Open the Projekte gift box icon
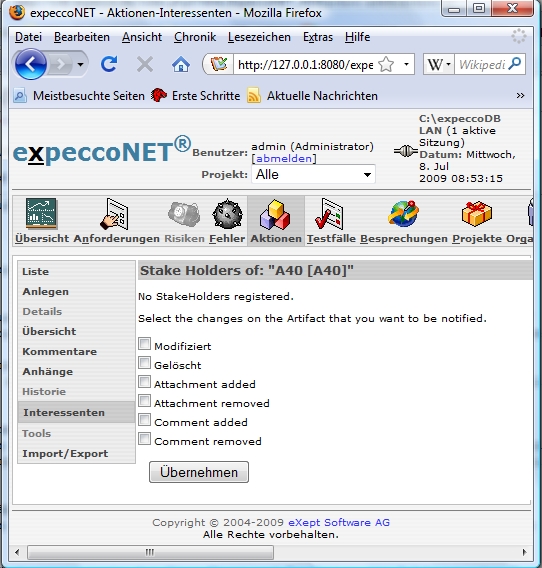 (476, 214)
